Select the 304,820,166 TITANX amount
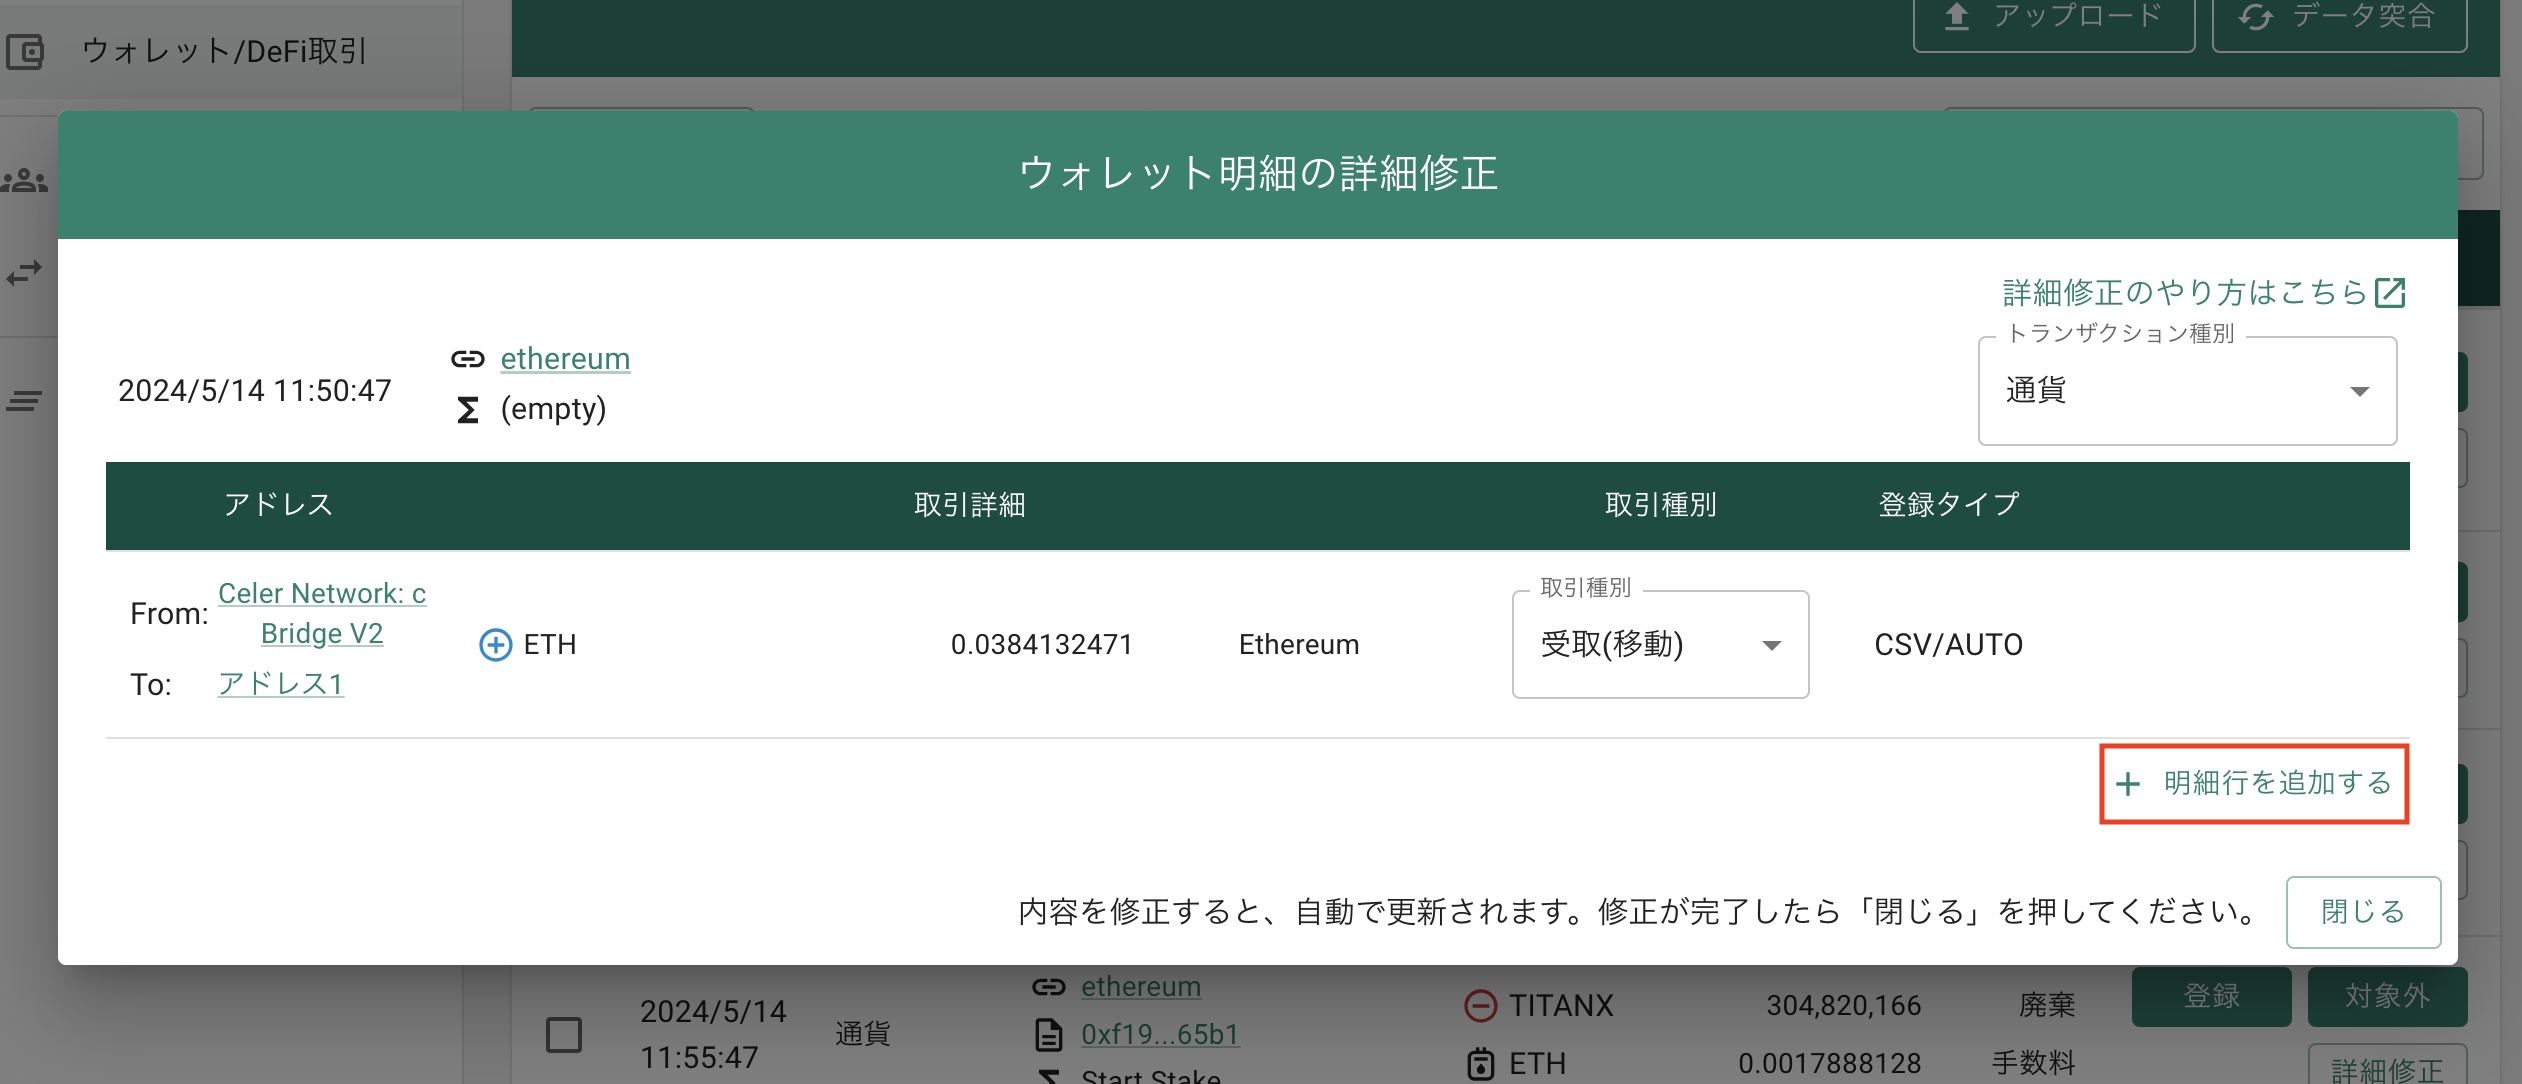2522x1084 pixels. click(x=1843, y=1005)
